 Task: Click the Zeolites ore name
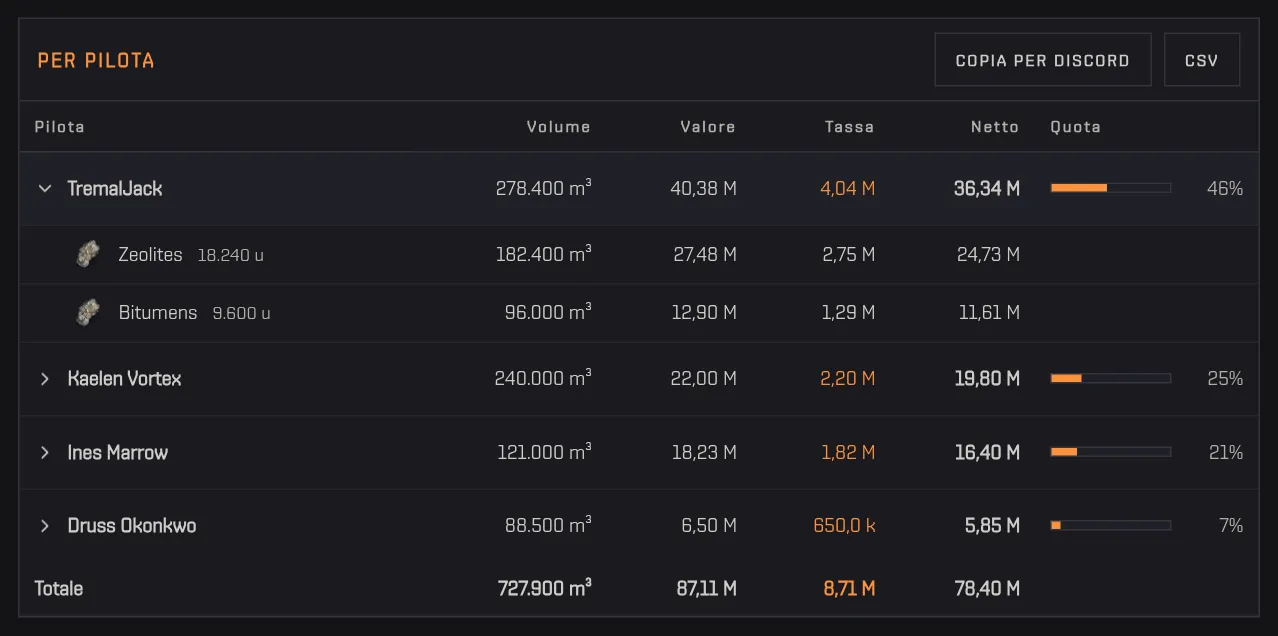click(x=150, y=254)
